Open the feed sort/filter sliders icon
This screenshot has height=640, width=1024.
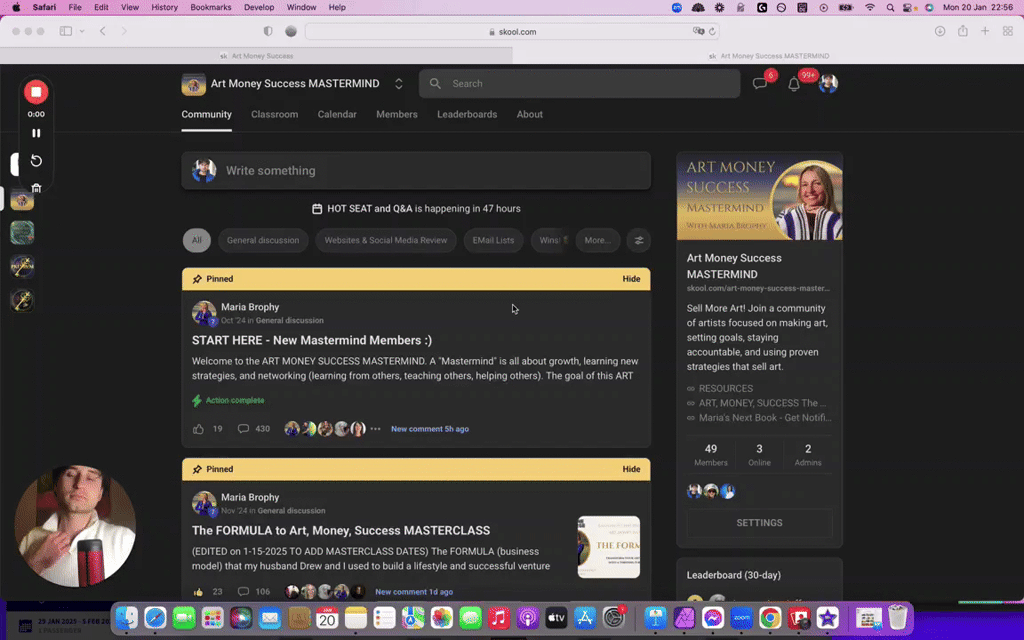click(639, 240)
